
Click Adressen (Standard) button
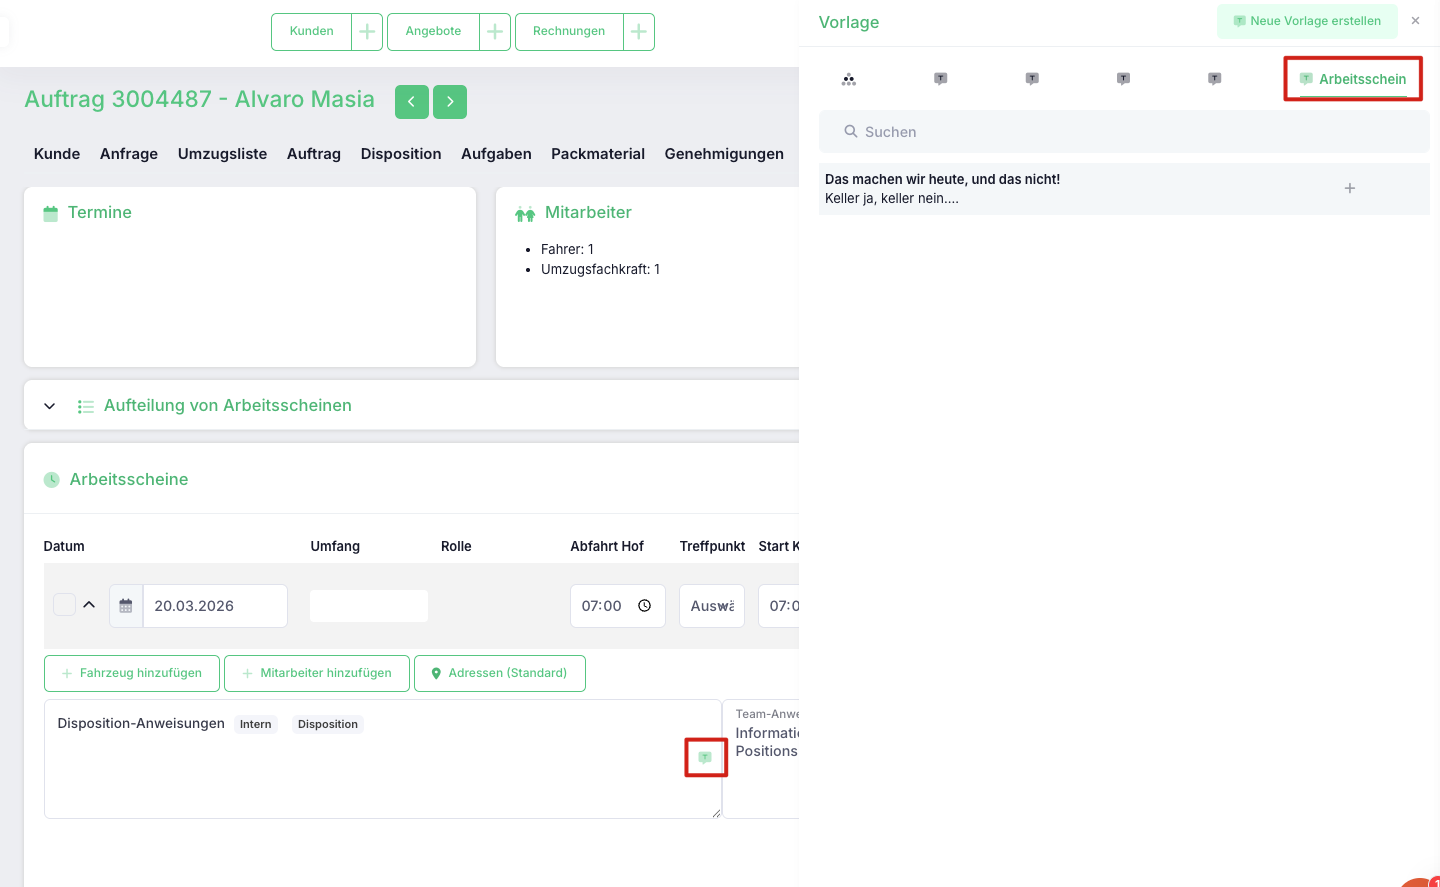pyautogui.click(x=500, y=673)
